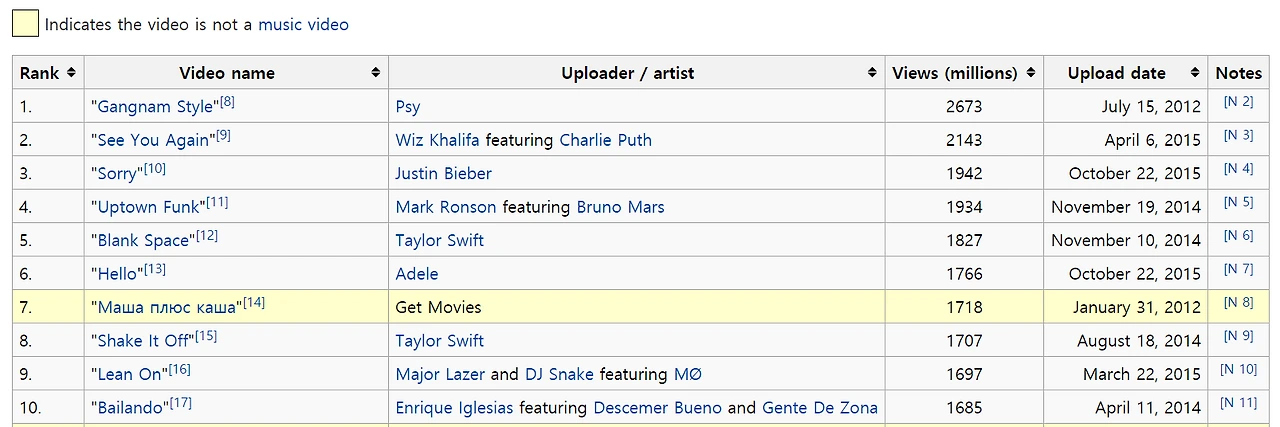Open note [N 2] for Gangnam Style

click(x=1238, y=102)
